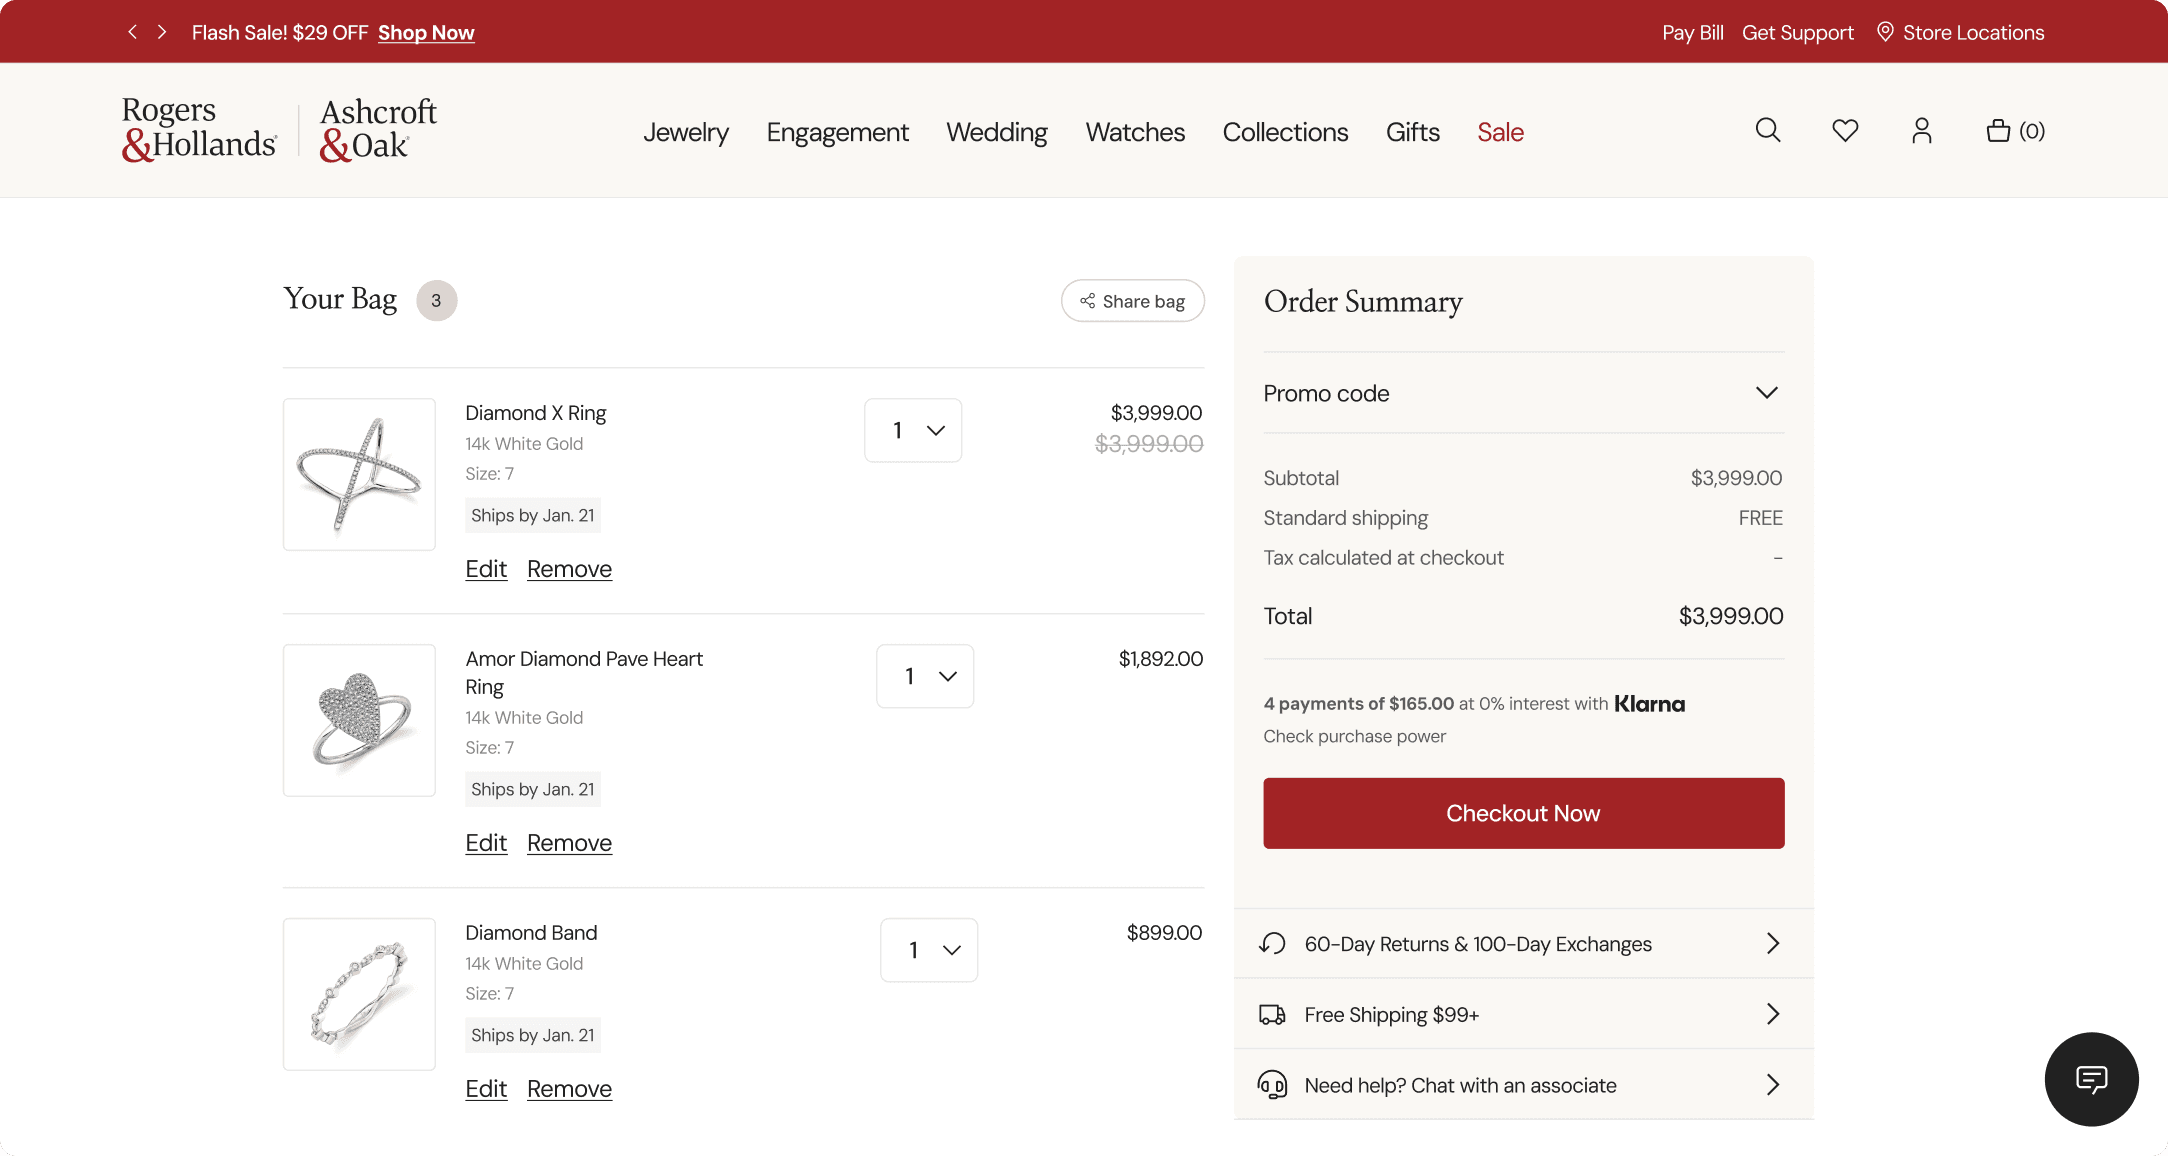
Task: Open quantity dropdown for Diamond Band
Action: [x=929, y=950]
